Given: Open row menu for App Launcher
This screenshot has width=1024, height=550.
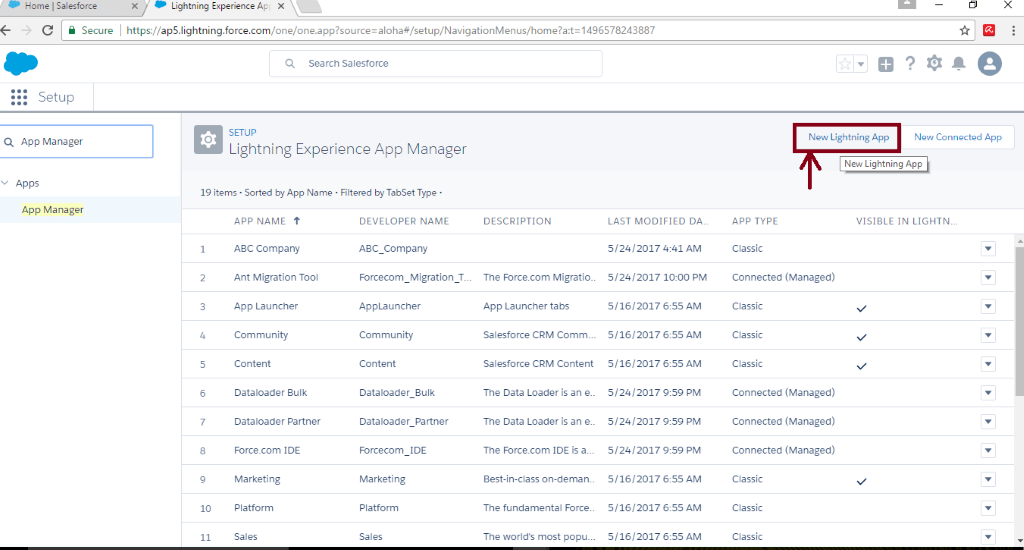Looking at the screenshot, I should (988, 306).
